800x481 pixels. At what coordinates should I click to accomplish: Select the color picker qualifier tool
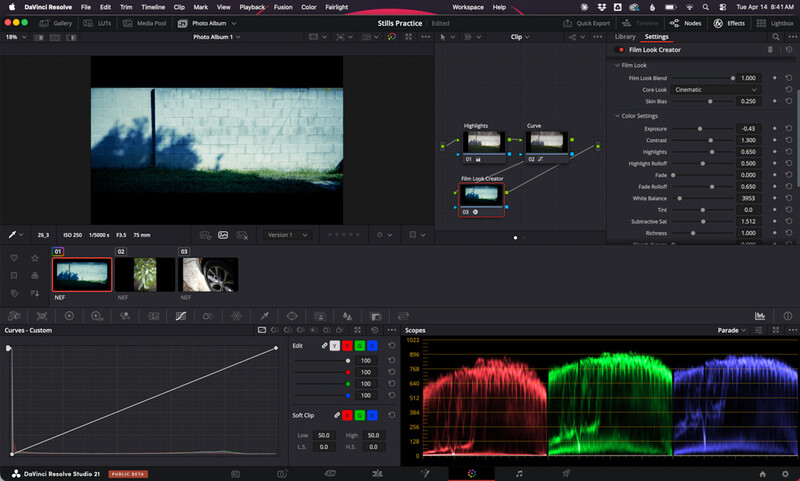tap(12, 235)
